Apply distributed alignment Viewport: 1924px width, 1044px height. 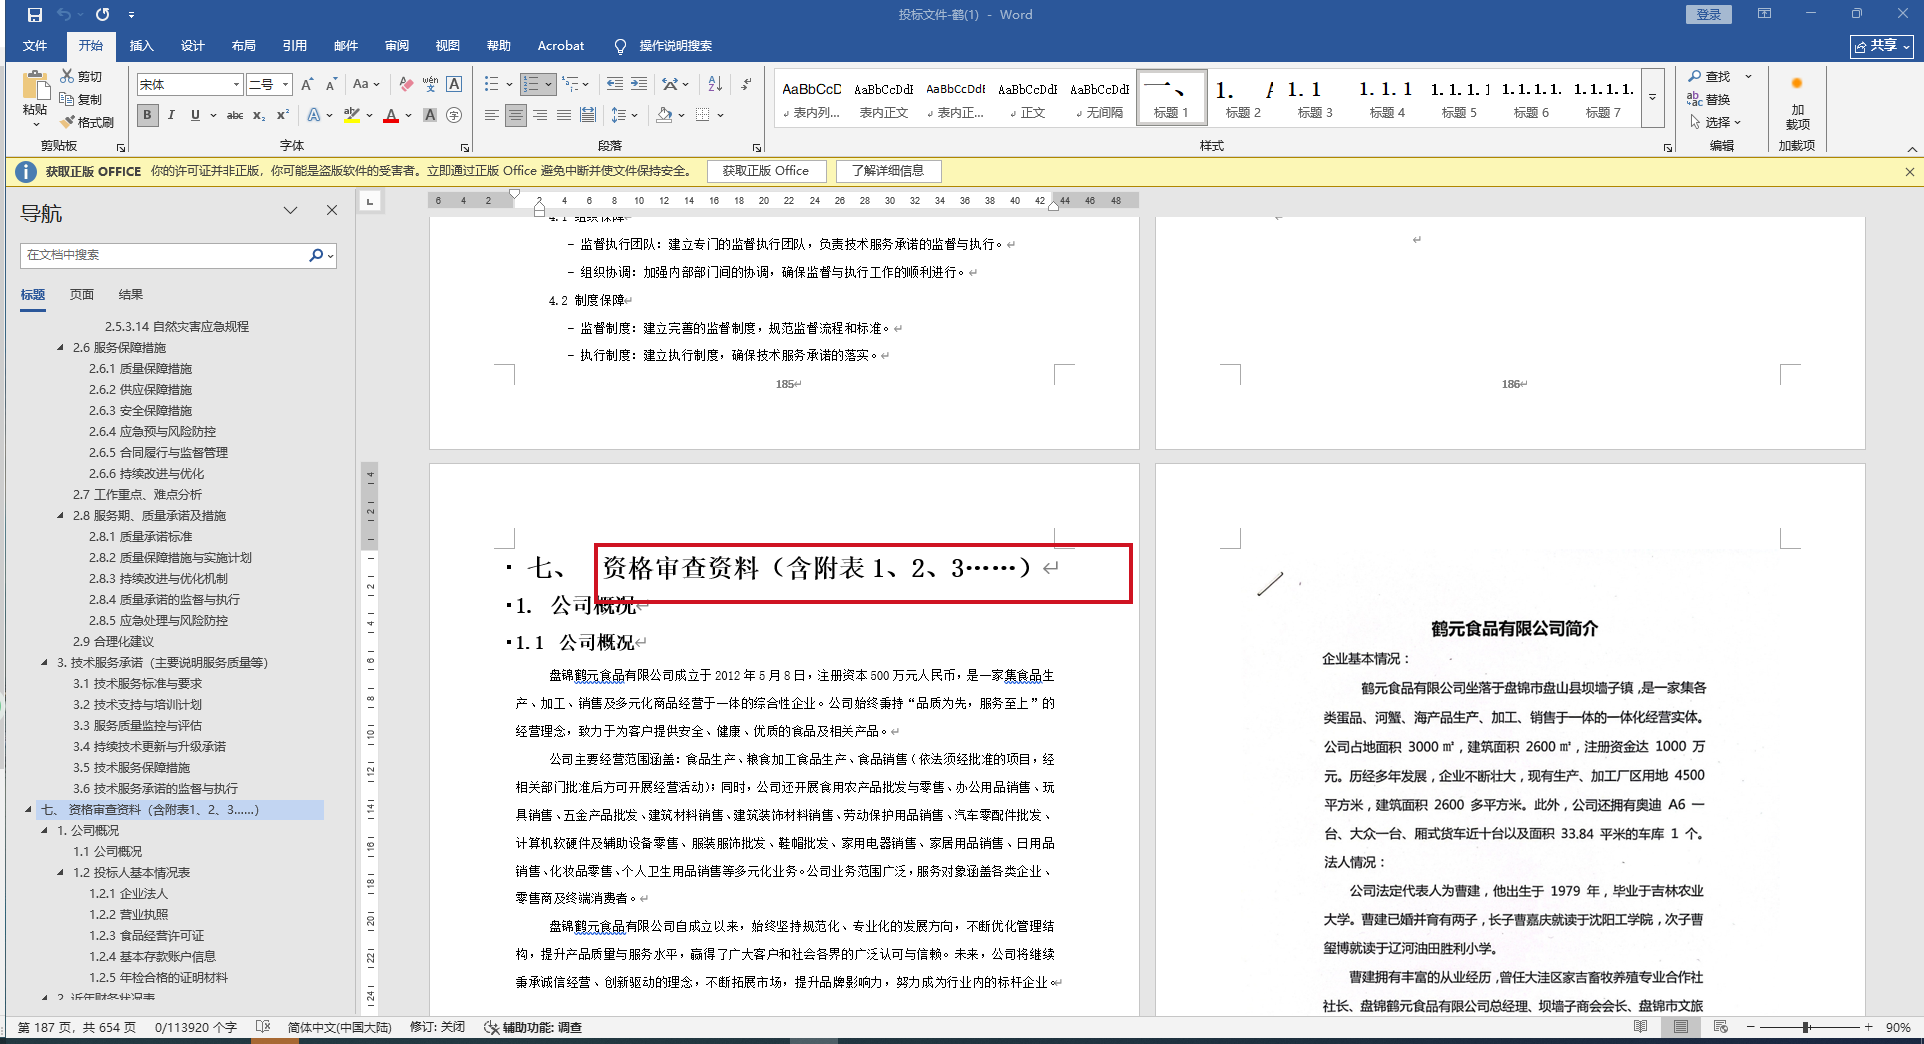coord(588,115)
